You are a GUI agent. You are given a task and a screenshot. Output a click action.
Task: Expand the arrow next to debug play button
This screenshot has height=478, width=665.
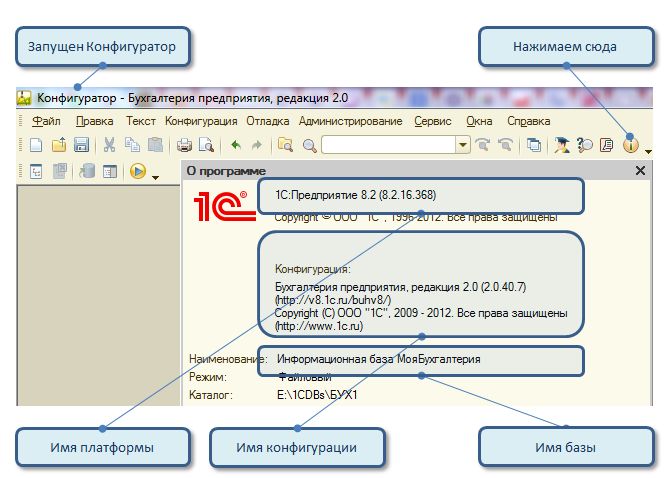[x=155, y=178]
